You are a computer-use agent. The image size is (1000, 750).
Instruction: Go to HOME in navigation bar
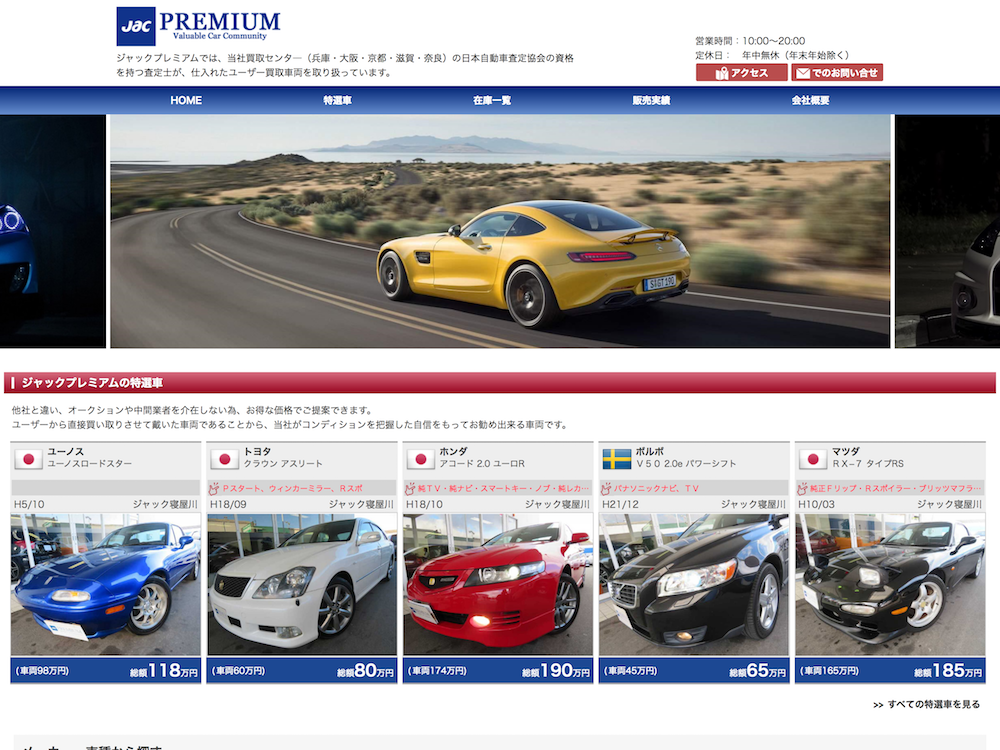click(x=186, y=100)
